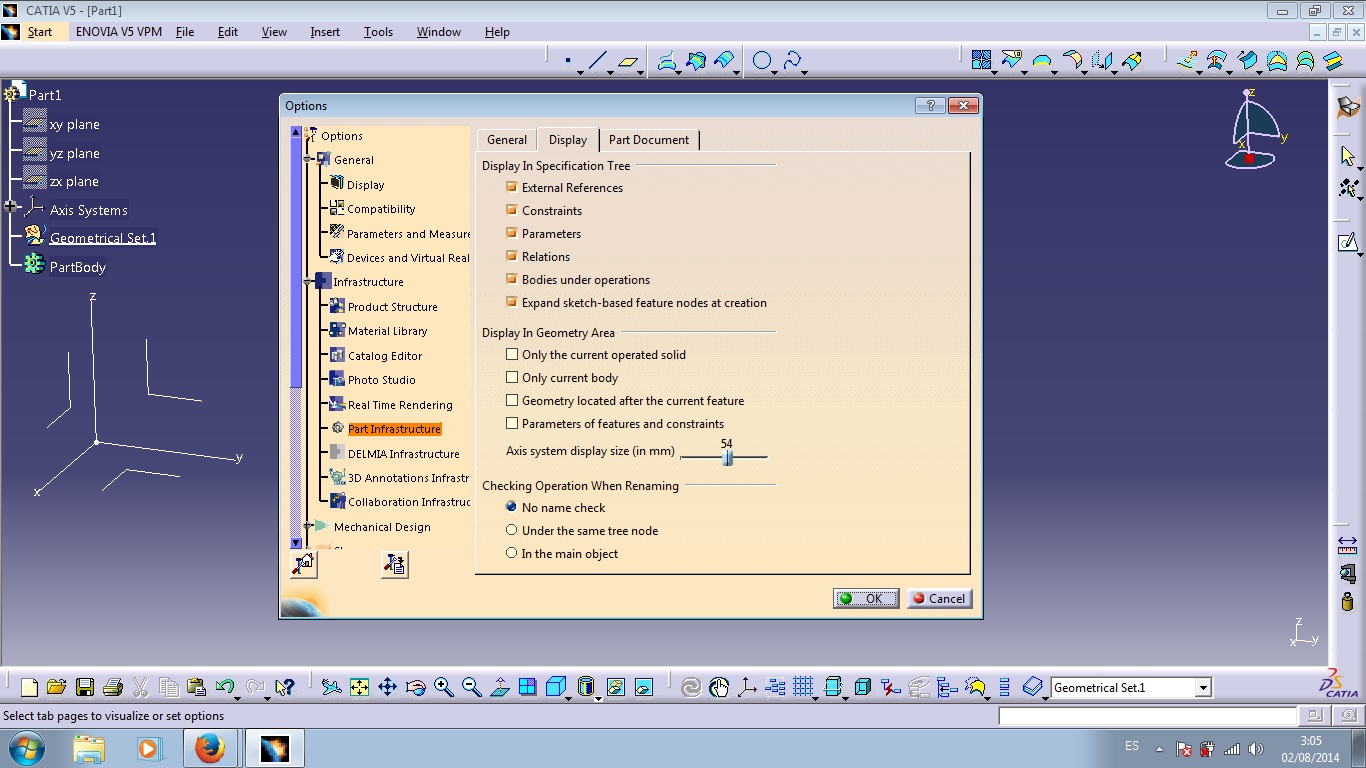Enable Geometry located after the current feature
Image resolution: width=1366 pixels, height=768 pixels.
click(512, 400)
